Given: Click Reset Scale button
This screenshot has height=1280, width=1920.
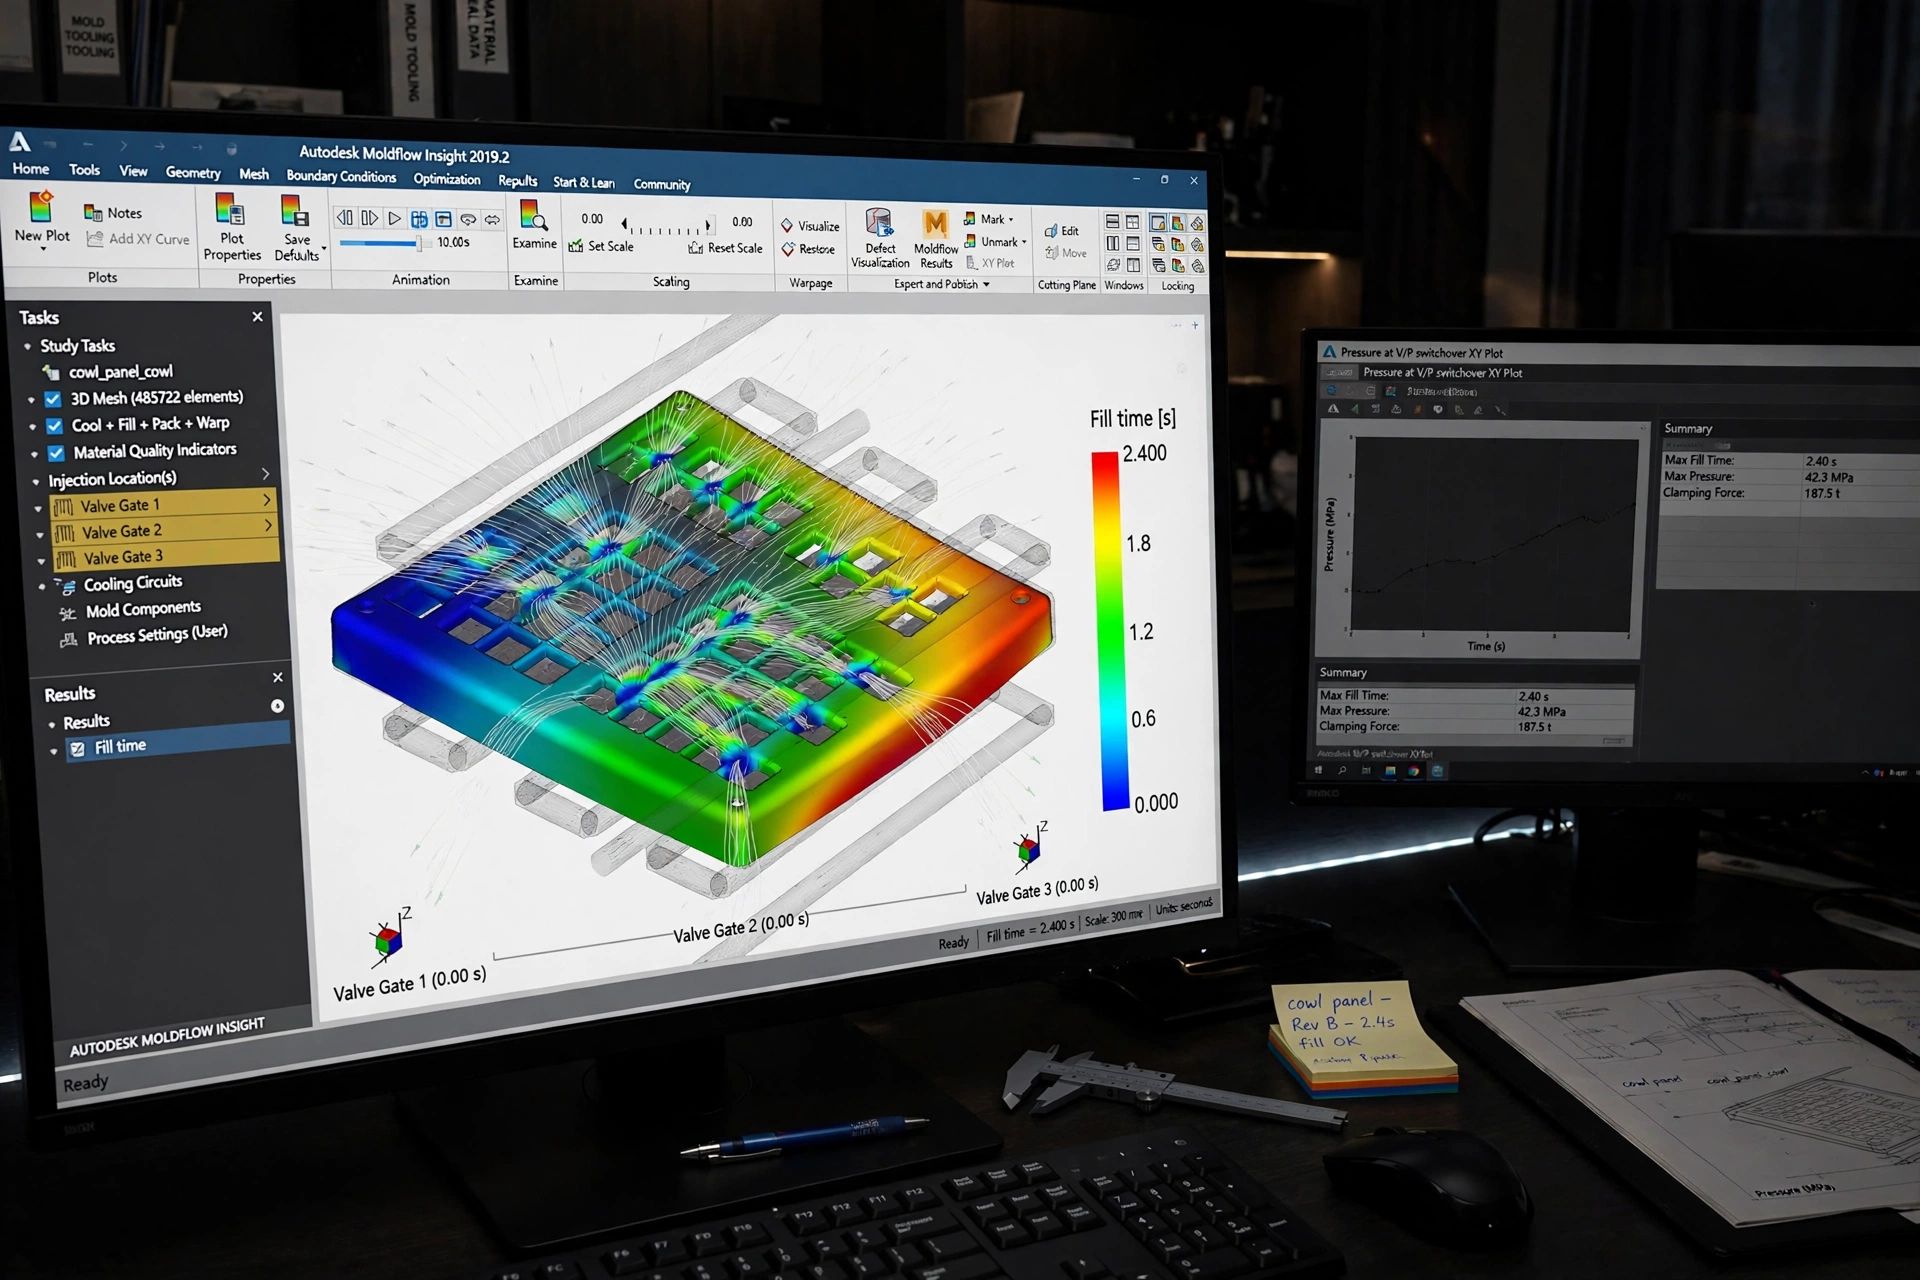Looking at the screenshot, I should (x=725, y=248).
